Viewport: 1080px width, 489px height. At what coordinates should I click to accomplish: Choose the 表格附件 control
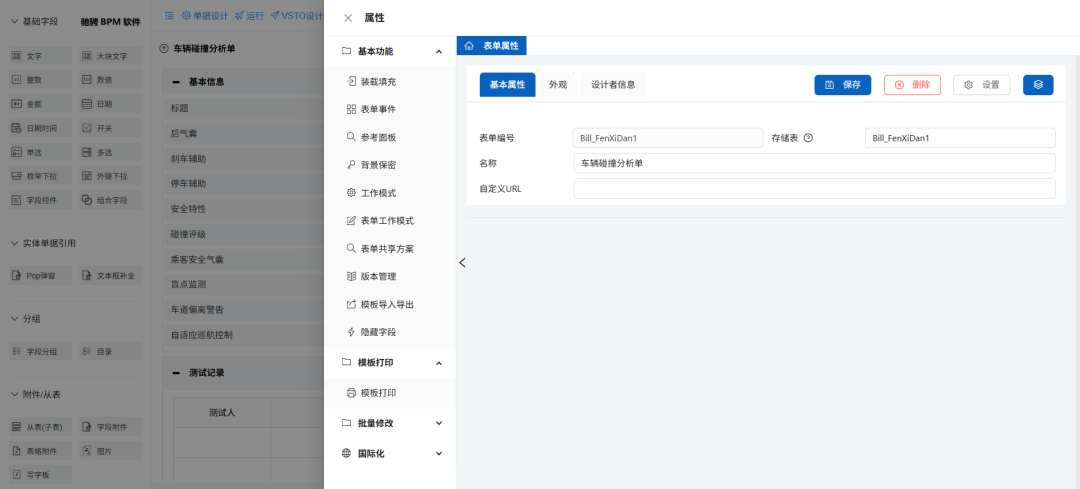40,451
